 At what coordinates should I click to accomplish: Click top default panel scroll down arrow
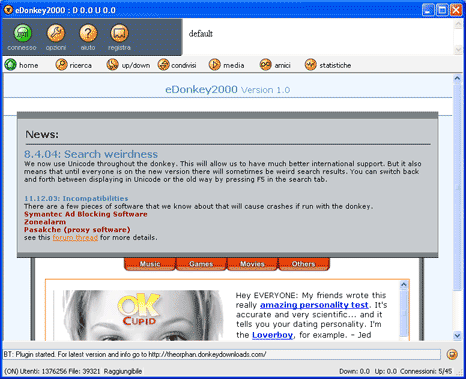pos(458,50)
